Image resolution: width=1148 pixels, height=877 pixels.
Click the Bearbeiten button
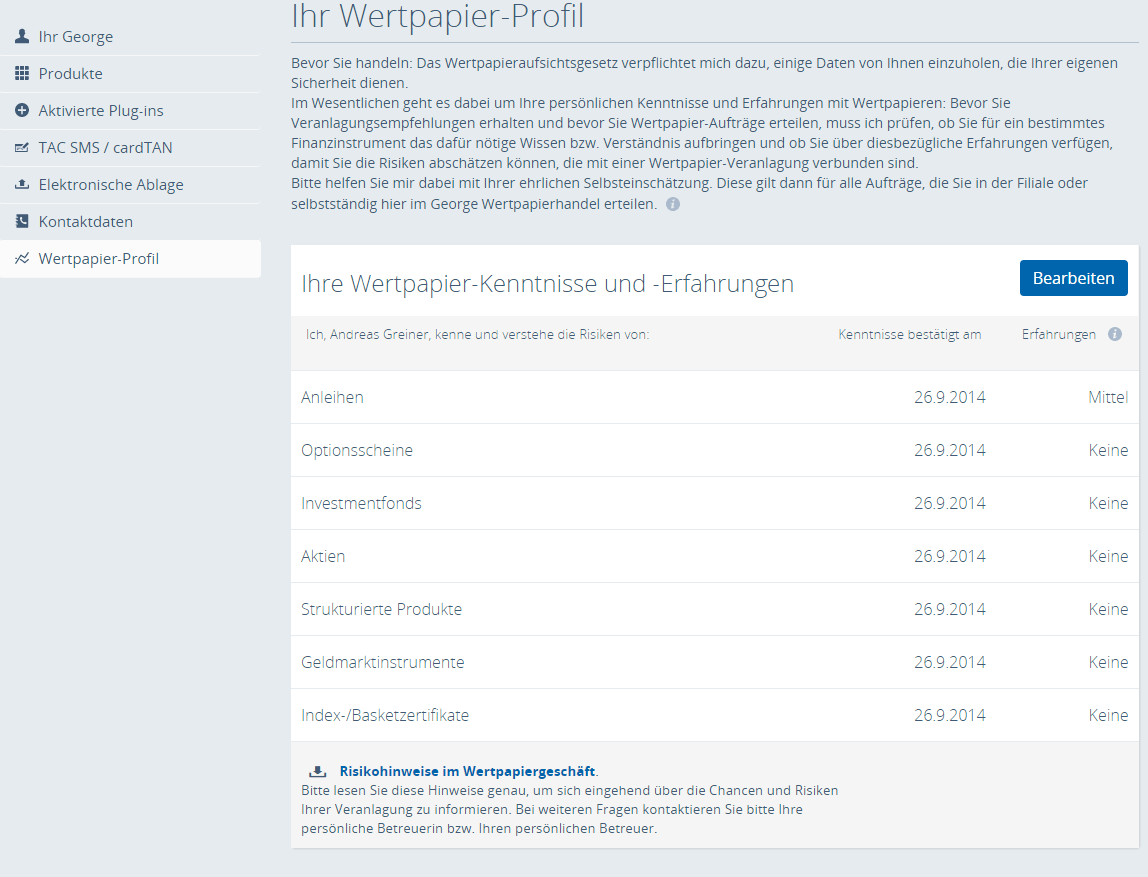coord(1073,278)
